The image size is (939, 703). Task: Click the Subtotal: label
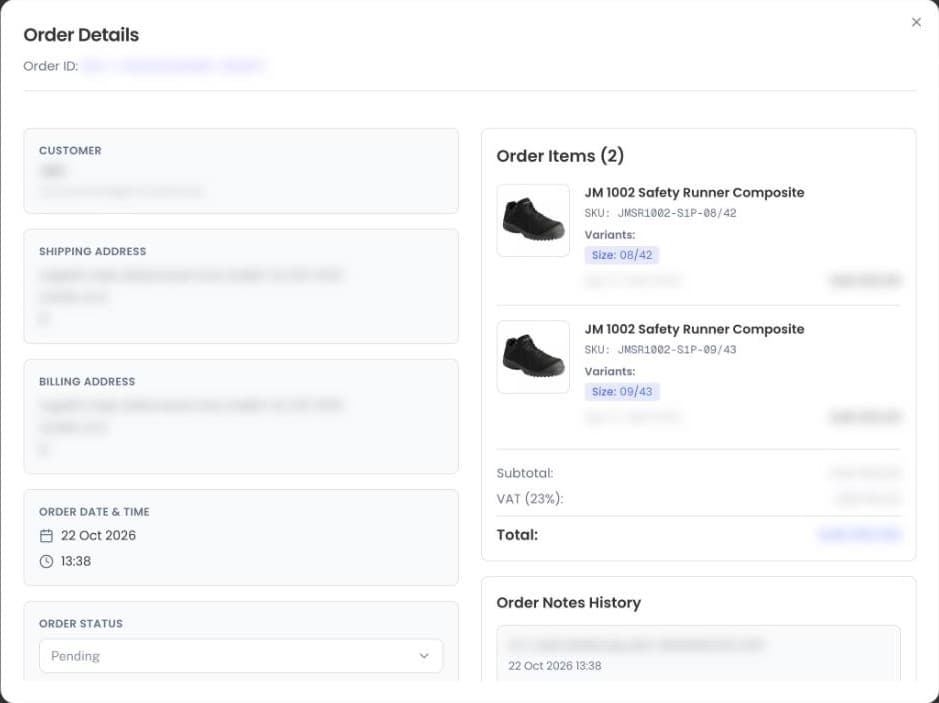[525, 473]
